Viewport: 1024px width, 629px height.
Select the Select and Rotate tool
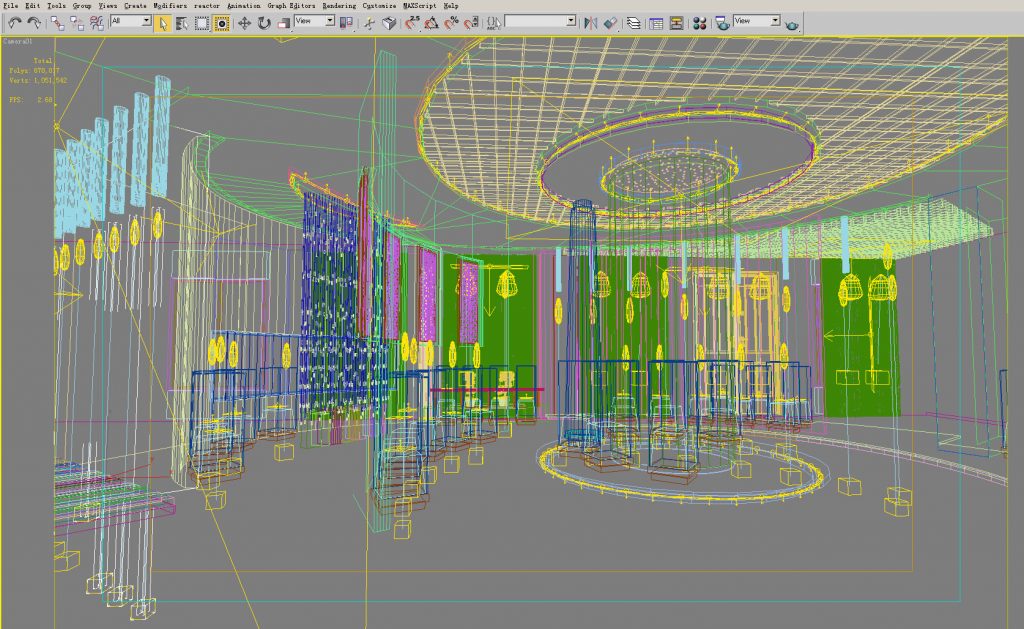pos(262,20)
